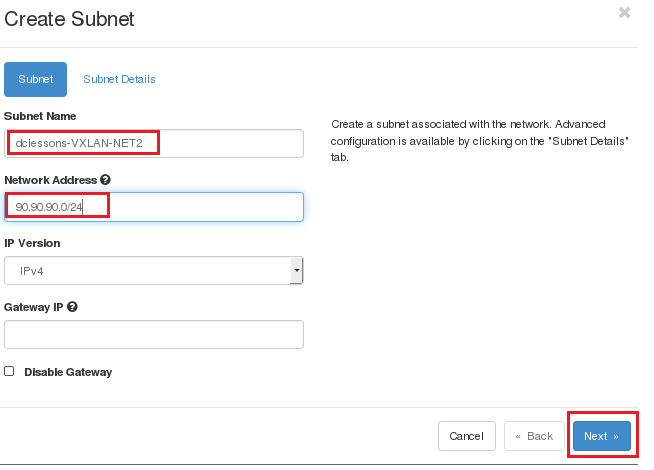Click inside the empty Gateway IP field
This screenshot has width=654, height=470.
tap(153, 334)
